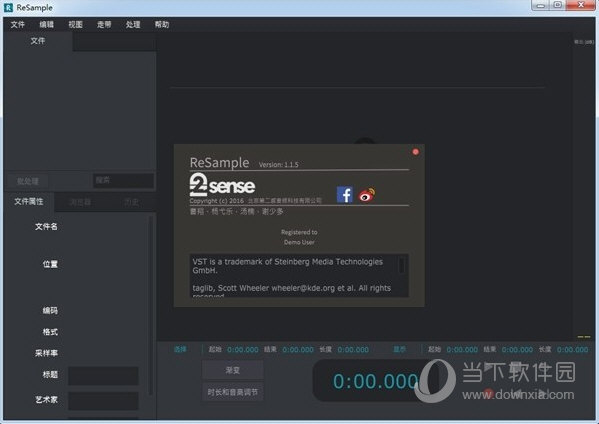Click the 格式 property label

(50, 332)
